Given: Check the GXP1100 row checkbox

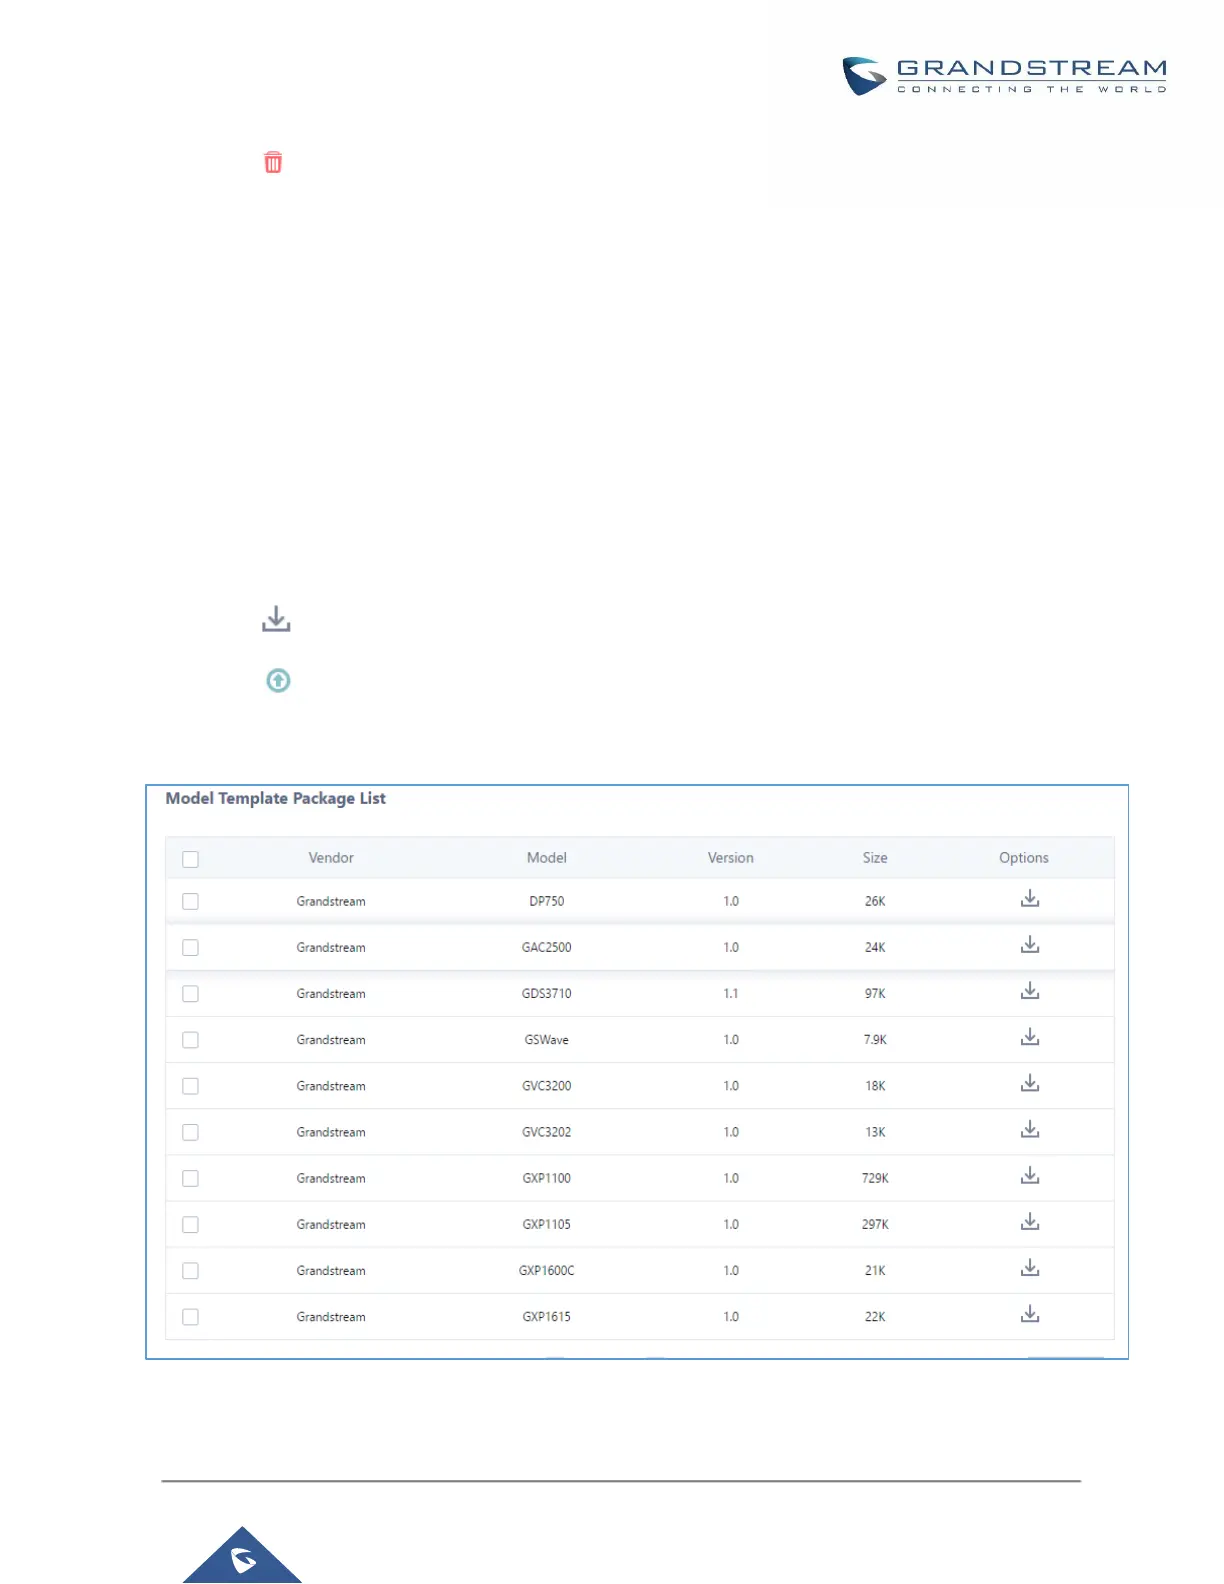Looking at the screenshot, I should tap(191, 1178).
